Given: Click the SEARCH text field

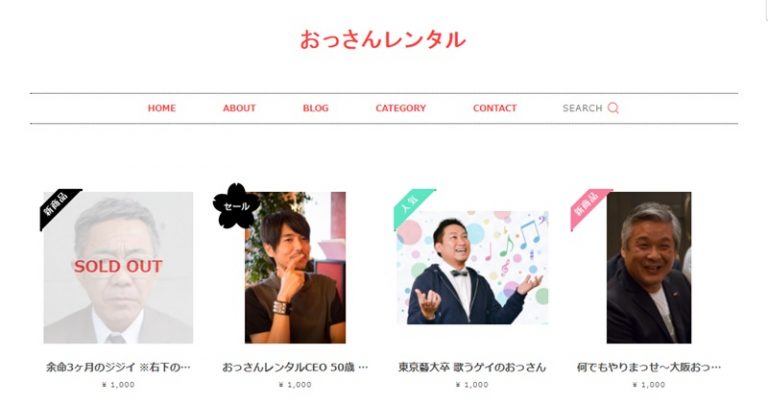Looking at the screenshot, I should (582, 108).
